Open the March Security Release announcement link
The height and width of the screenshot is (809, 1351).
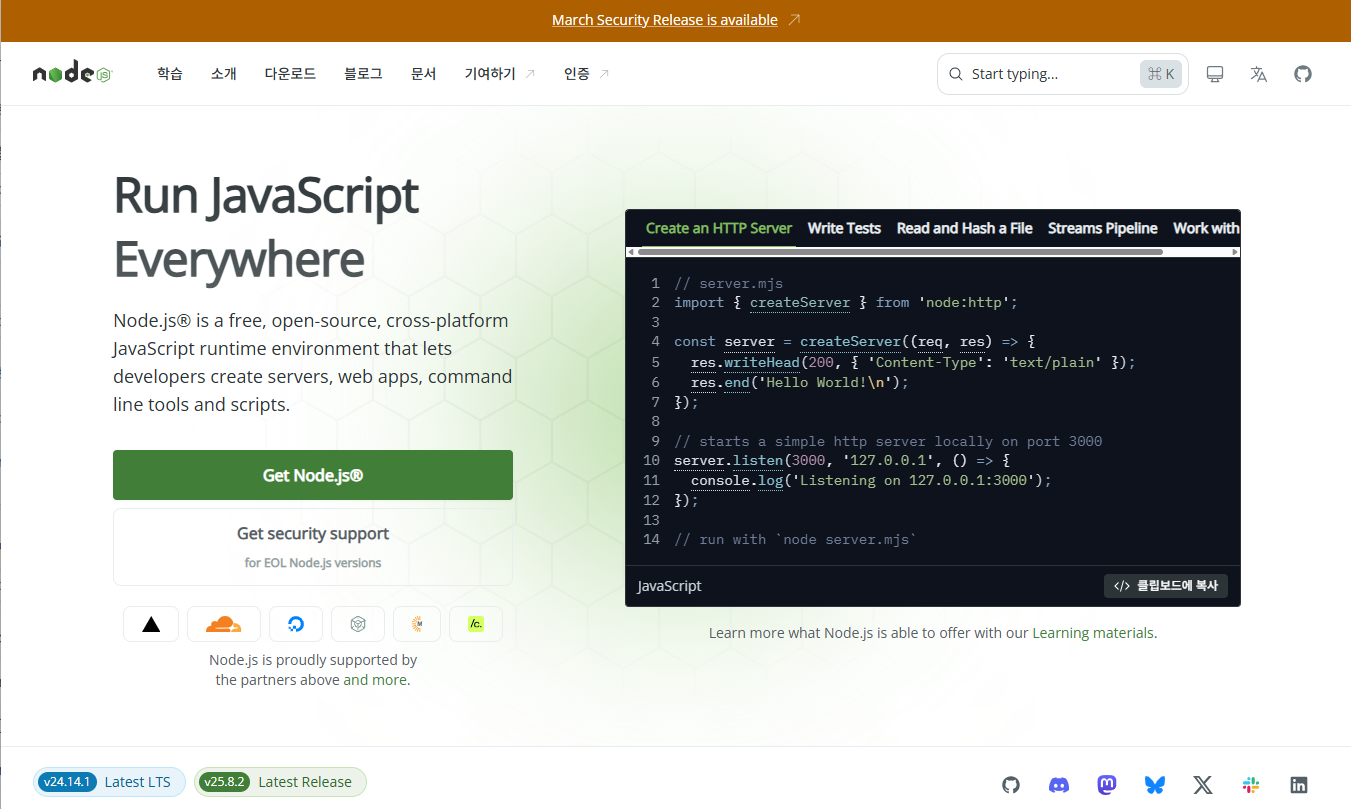[x=664, y=19]
